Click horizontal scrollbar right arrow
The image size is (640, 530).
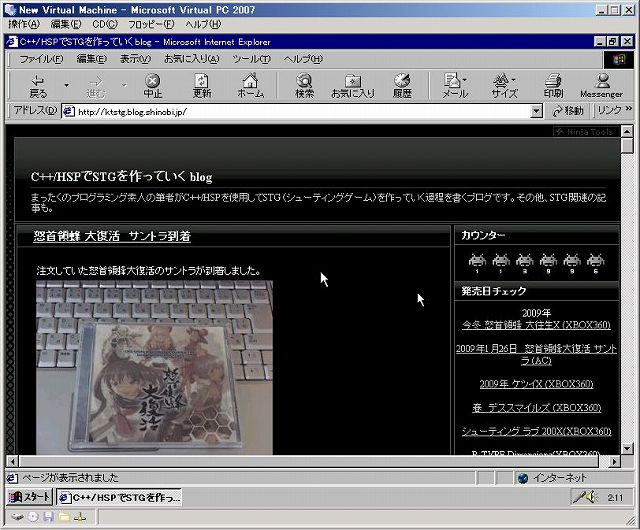point(614,462)
